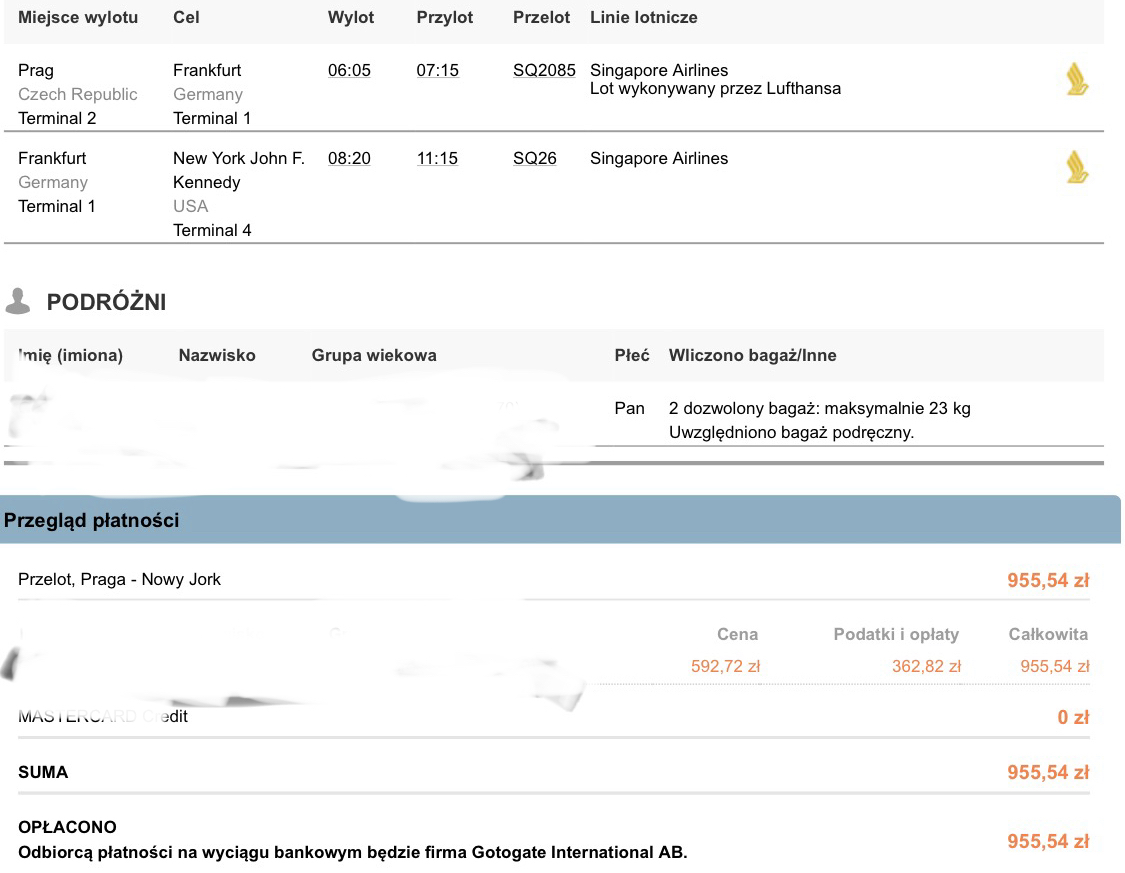This screenshot has width=1125, height=873.
Task: Select the Przegląd płatności section header
Action: [x=560, y=519]
